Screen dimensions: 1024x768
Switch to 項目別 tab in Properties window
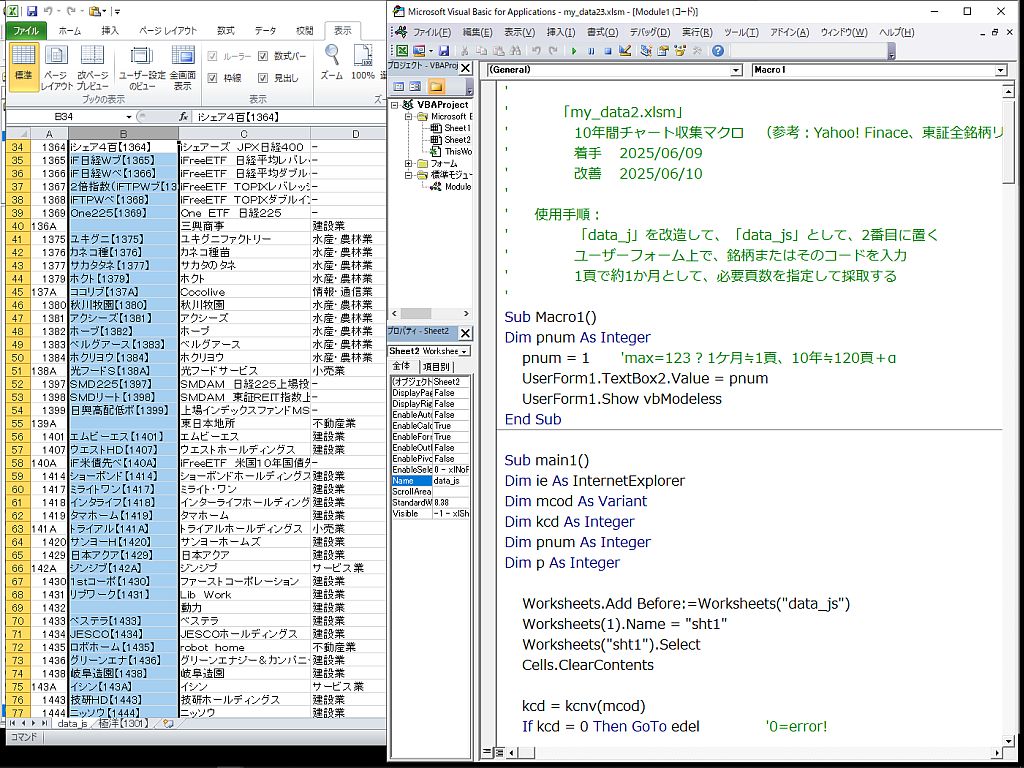click(436, 366)
